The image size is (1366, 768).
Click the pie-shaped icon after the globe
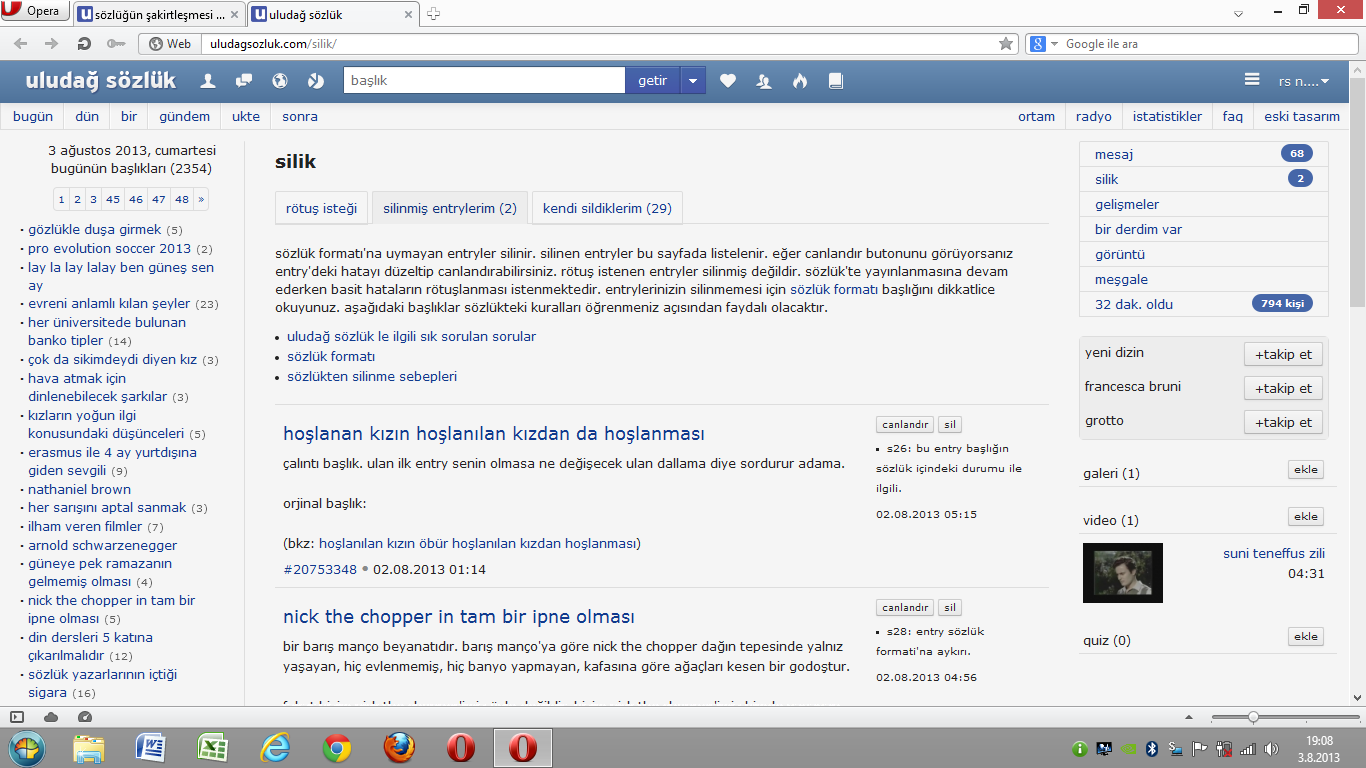point(316,81)
